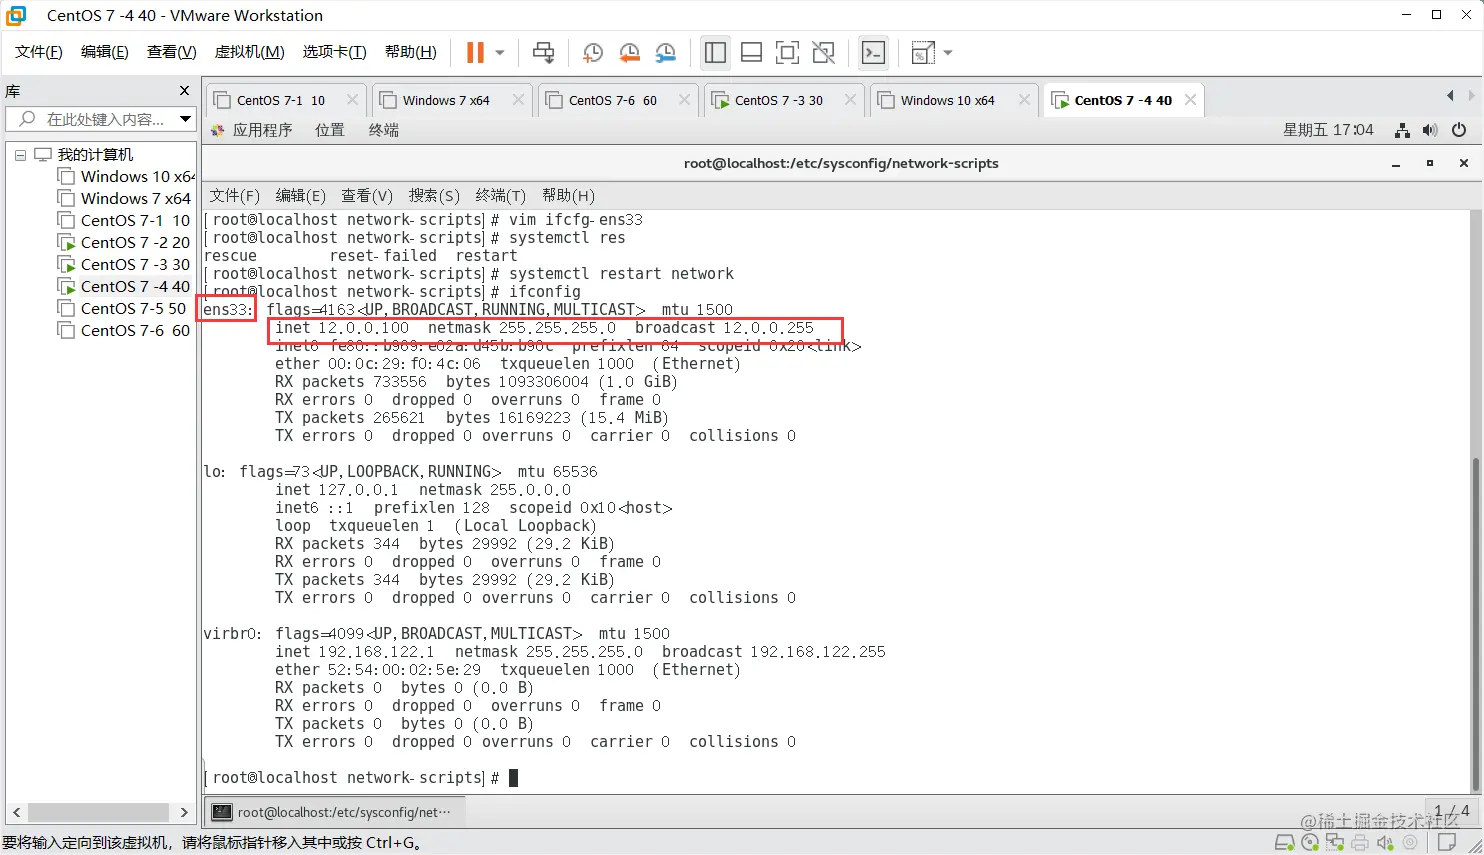Close the Windows 7 x64 tab
Image resolution: width=1484 pixels, height=855 pixels.
coord(518,100)
